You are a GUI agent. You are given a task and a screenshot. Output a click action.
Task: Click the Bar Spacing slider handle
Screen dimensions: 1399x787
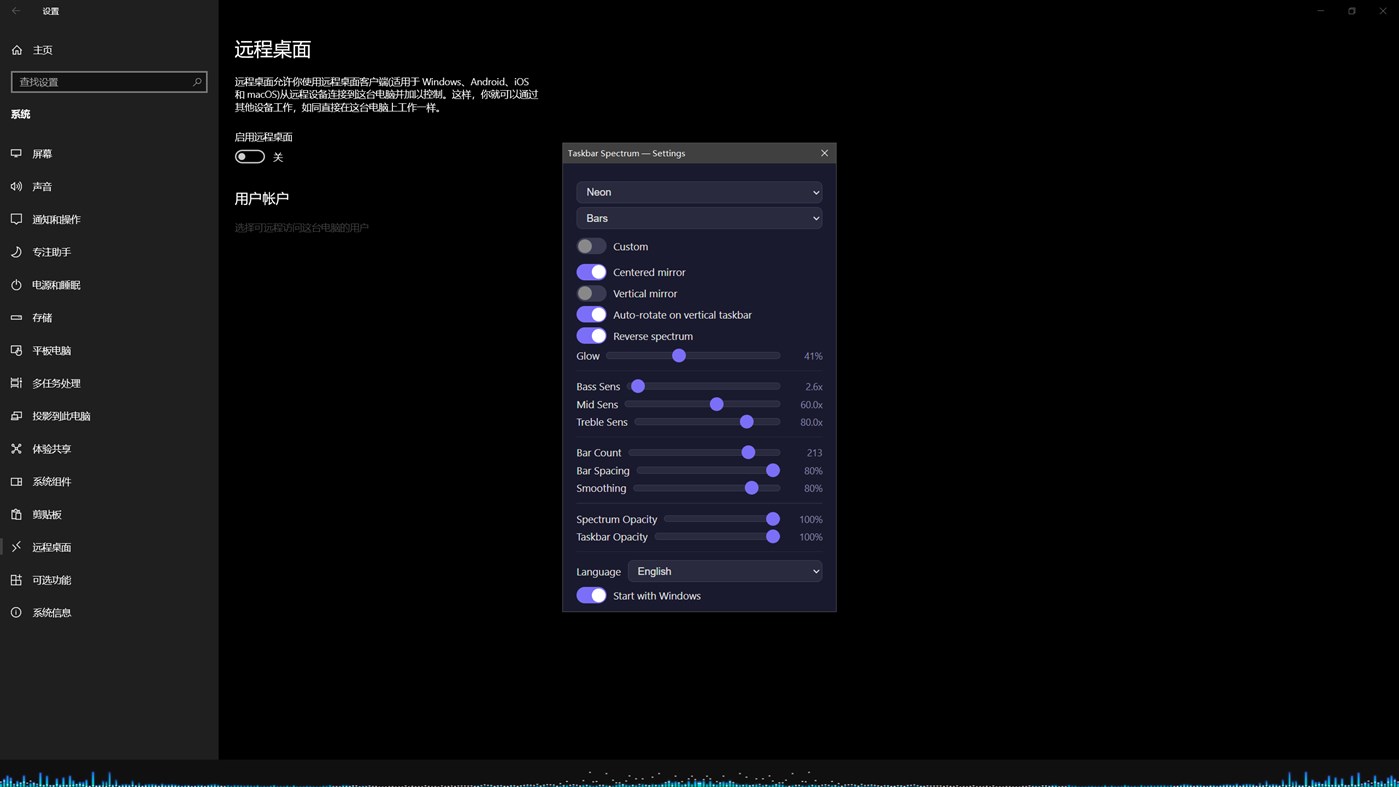pos(773,470)
